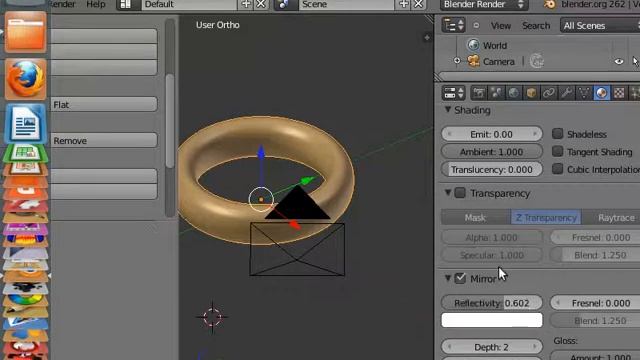Click the Scene name field

[x=347, y=4]
